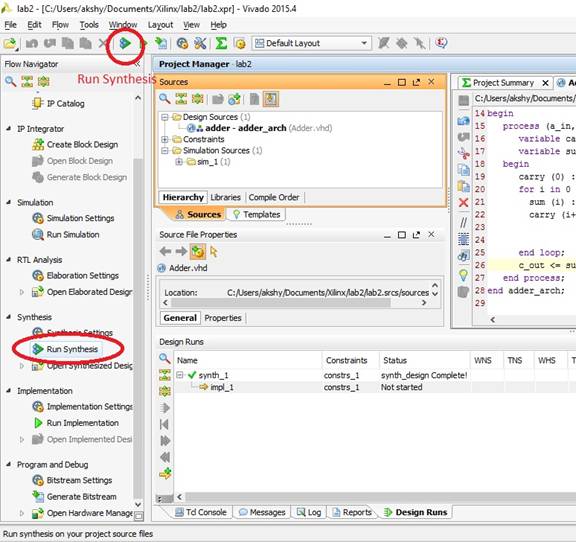Screen dimensions: 576x542
Task: Click reset runs rewind icon in Design Runs
Action: pyautogui.click(x=165, y=457)
